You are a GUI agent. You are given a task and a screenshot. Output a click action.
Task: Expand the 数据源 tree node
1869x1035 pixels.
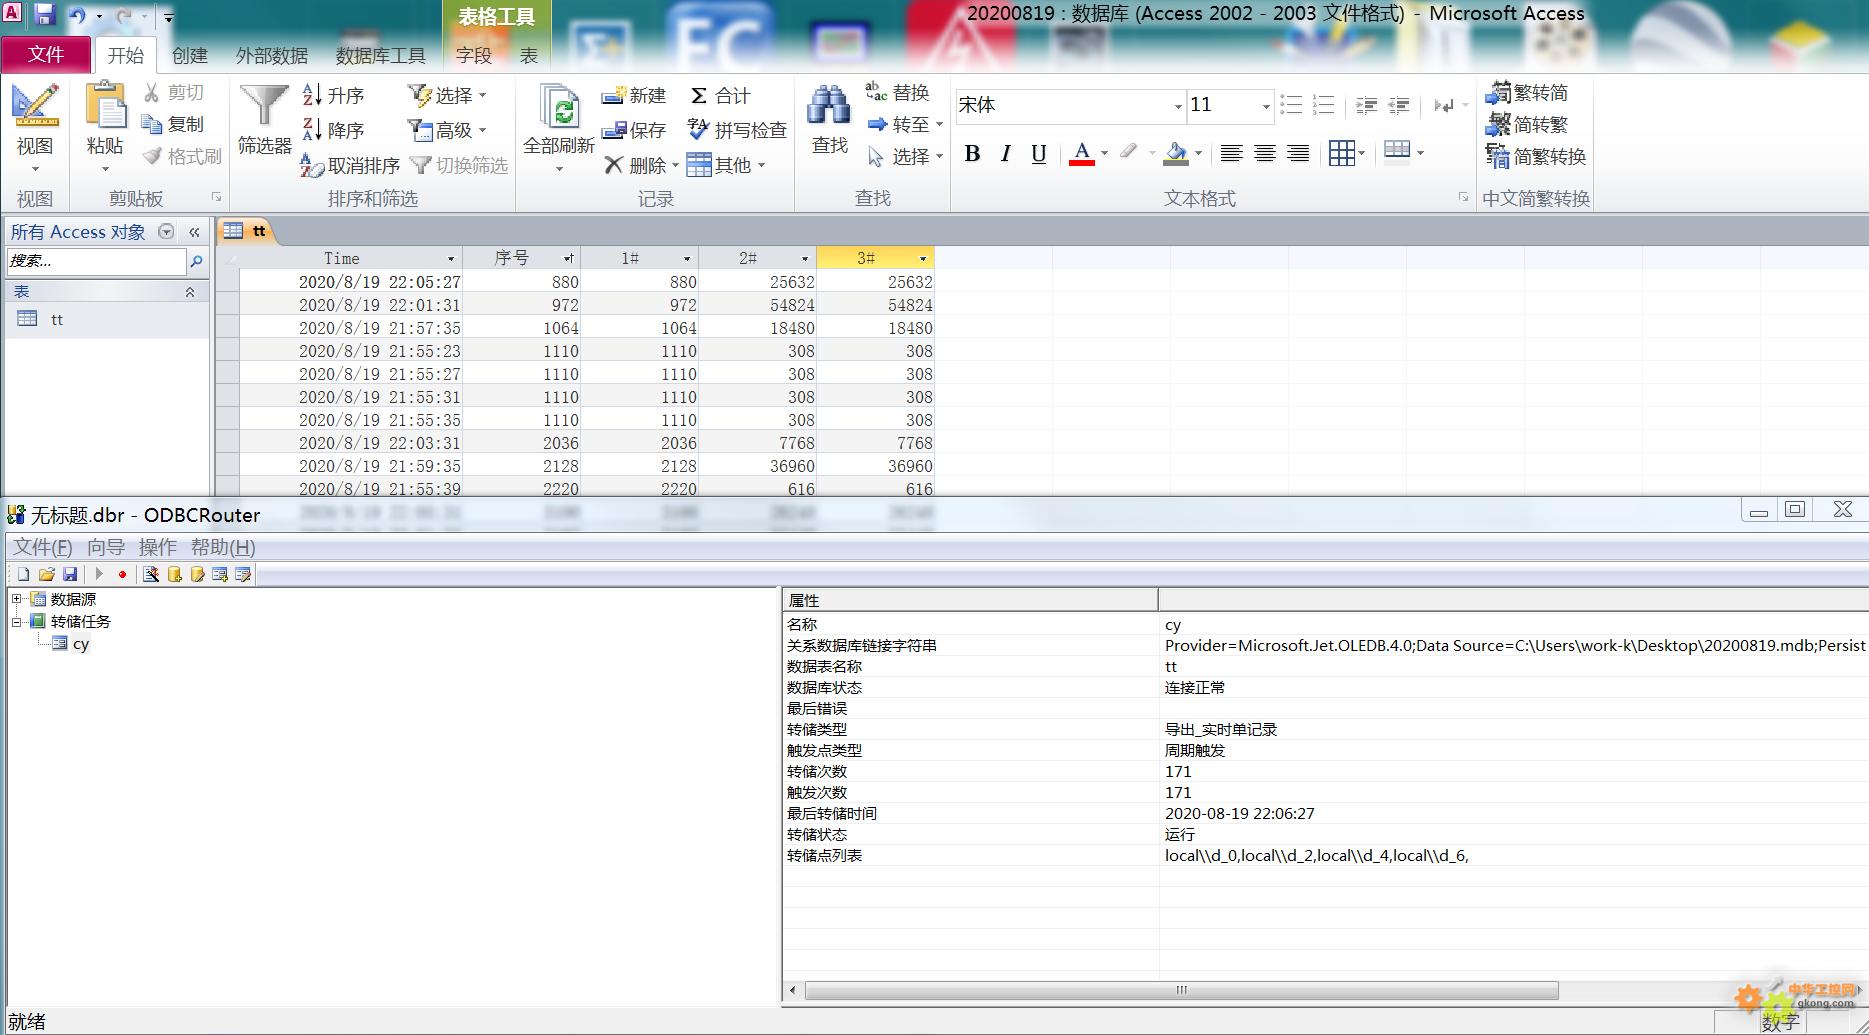[x=16, y=599]
